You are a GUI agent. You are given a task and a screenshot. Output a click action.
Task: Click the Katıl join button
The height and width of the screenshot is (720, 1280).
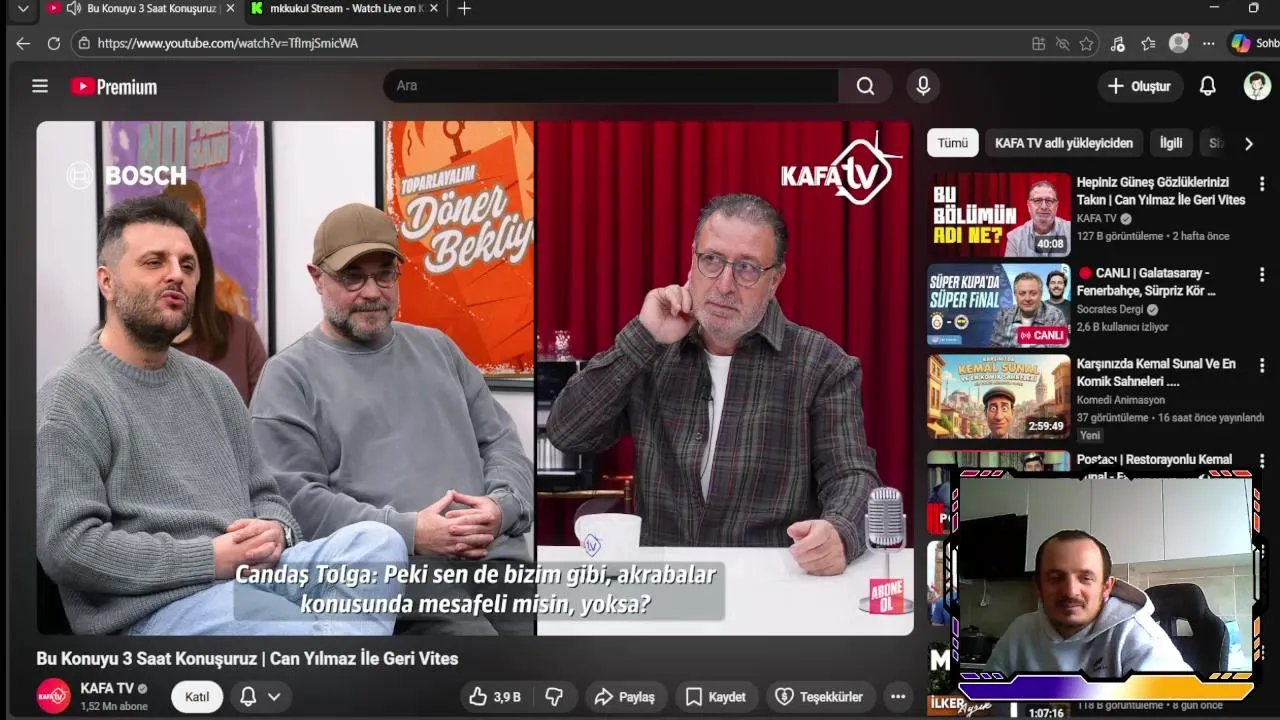click(197, 697)
